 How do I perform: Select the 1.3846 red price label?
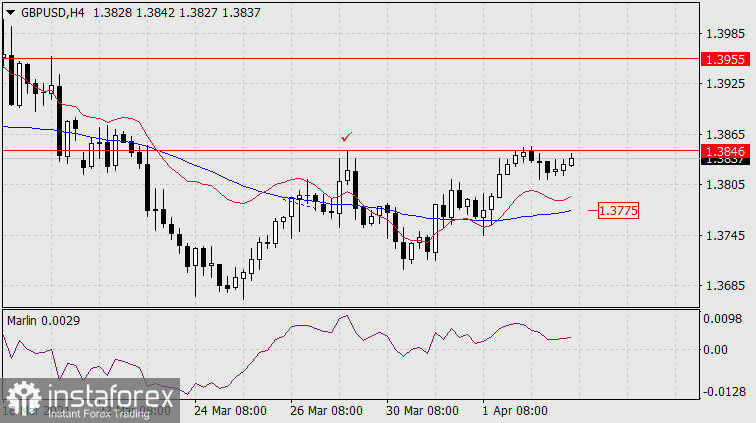(725, 150)
